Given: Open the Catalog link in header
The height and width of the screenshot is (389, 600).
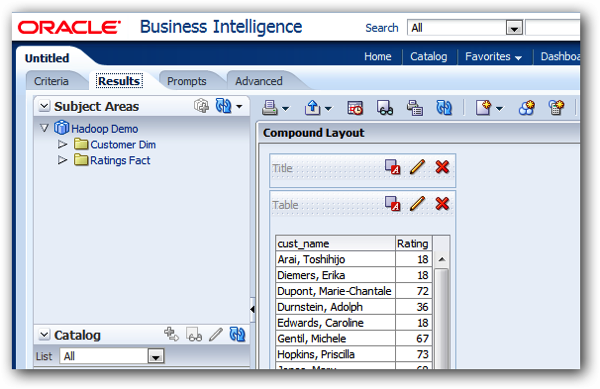Looking at the screenshot, I should [x=429, y=57].
